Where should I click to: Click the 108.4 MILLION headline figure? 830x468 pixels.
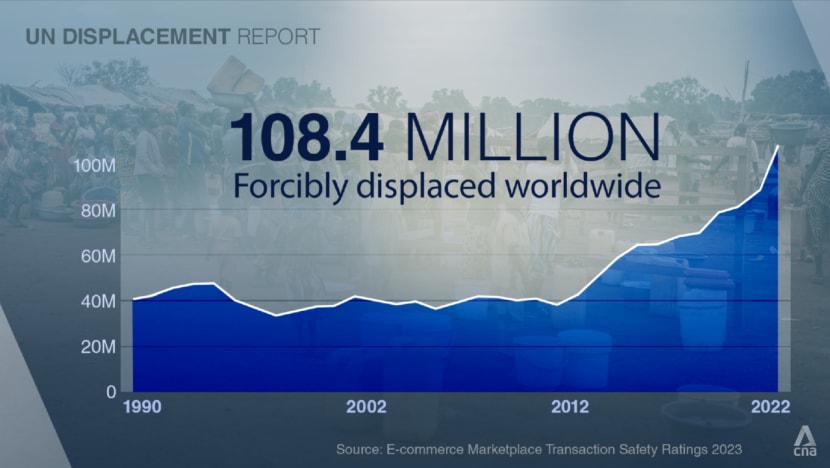click(445, 137)
